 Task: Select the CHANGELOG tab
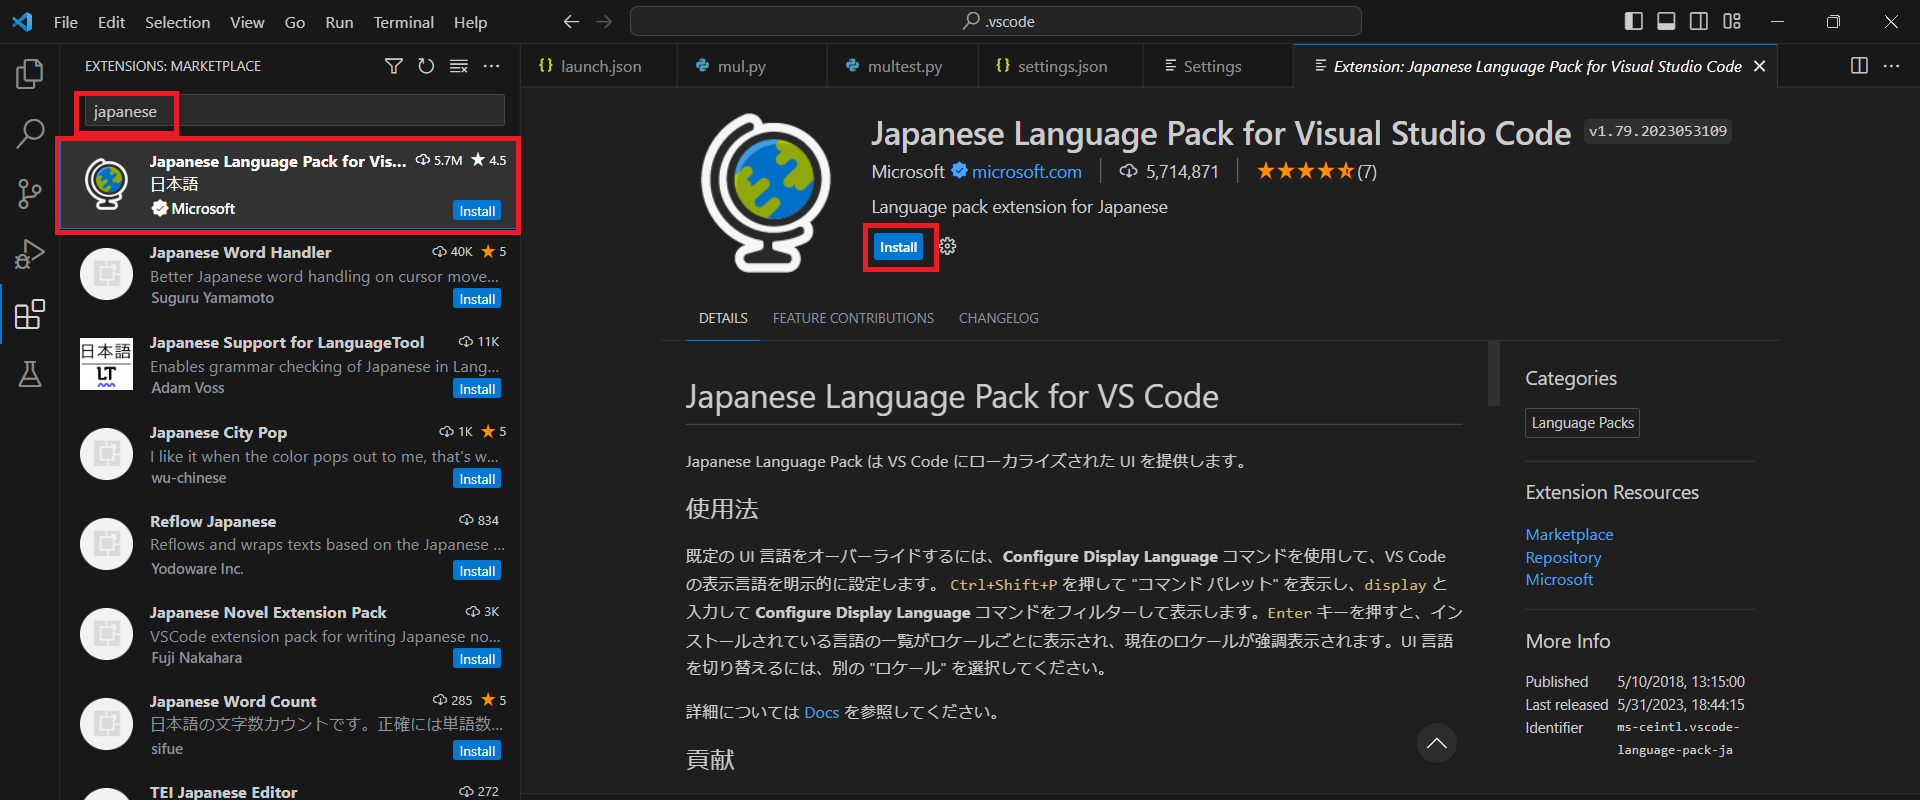999,318
